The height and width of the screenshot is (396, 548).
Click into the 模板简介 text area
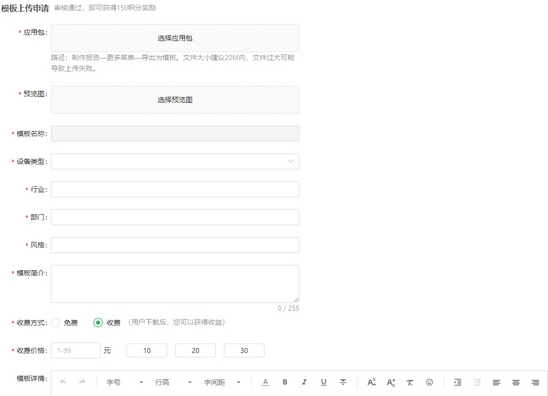[x=175, y=284]
